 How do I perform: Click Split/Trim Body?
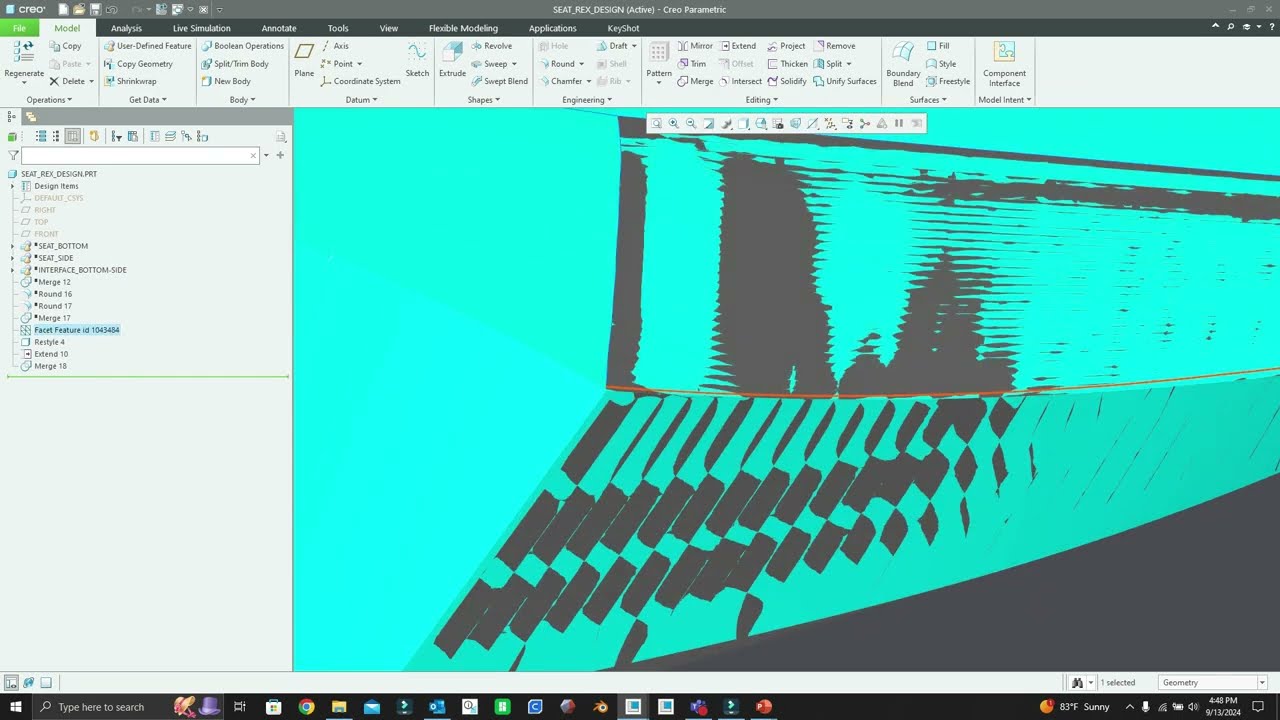[235, 64]
